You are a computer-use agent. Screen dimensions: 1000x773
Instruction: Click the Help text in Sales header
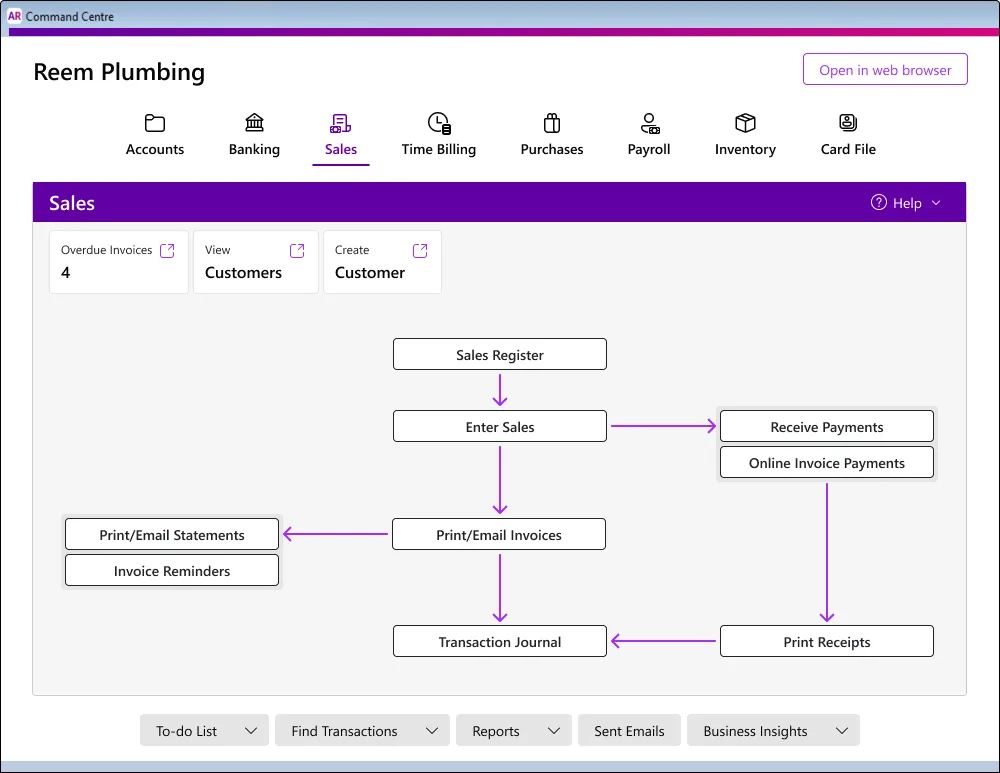907,203
